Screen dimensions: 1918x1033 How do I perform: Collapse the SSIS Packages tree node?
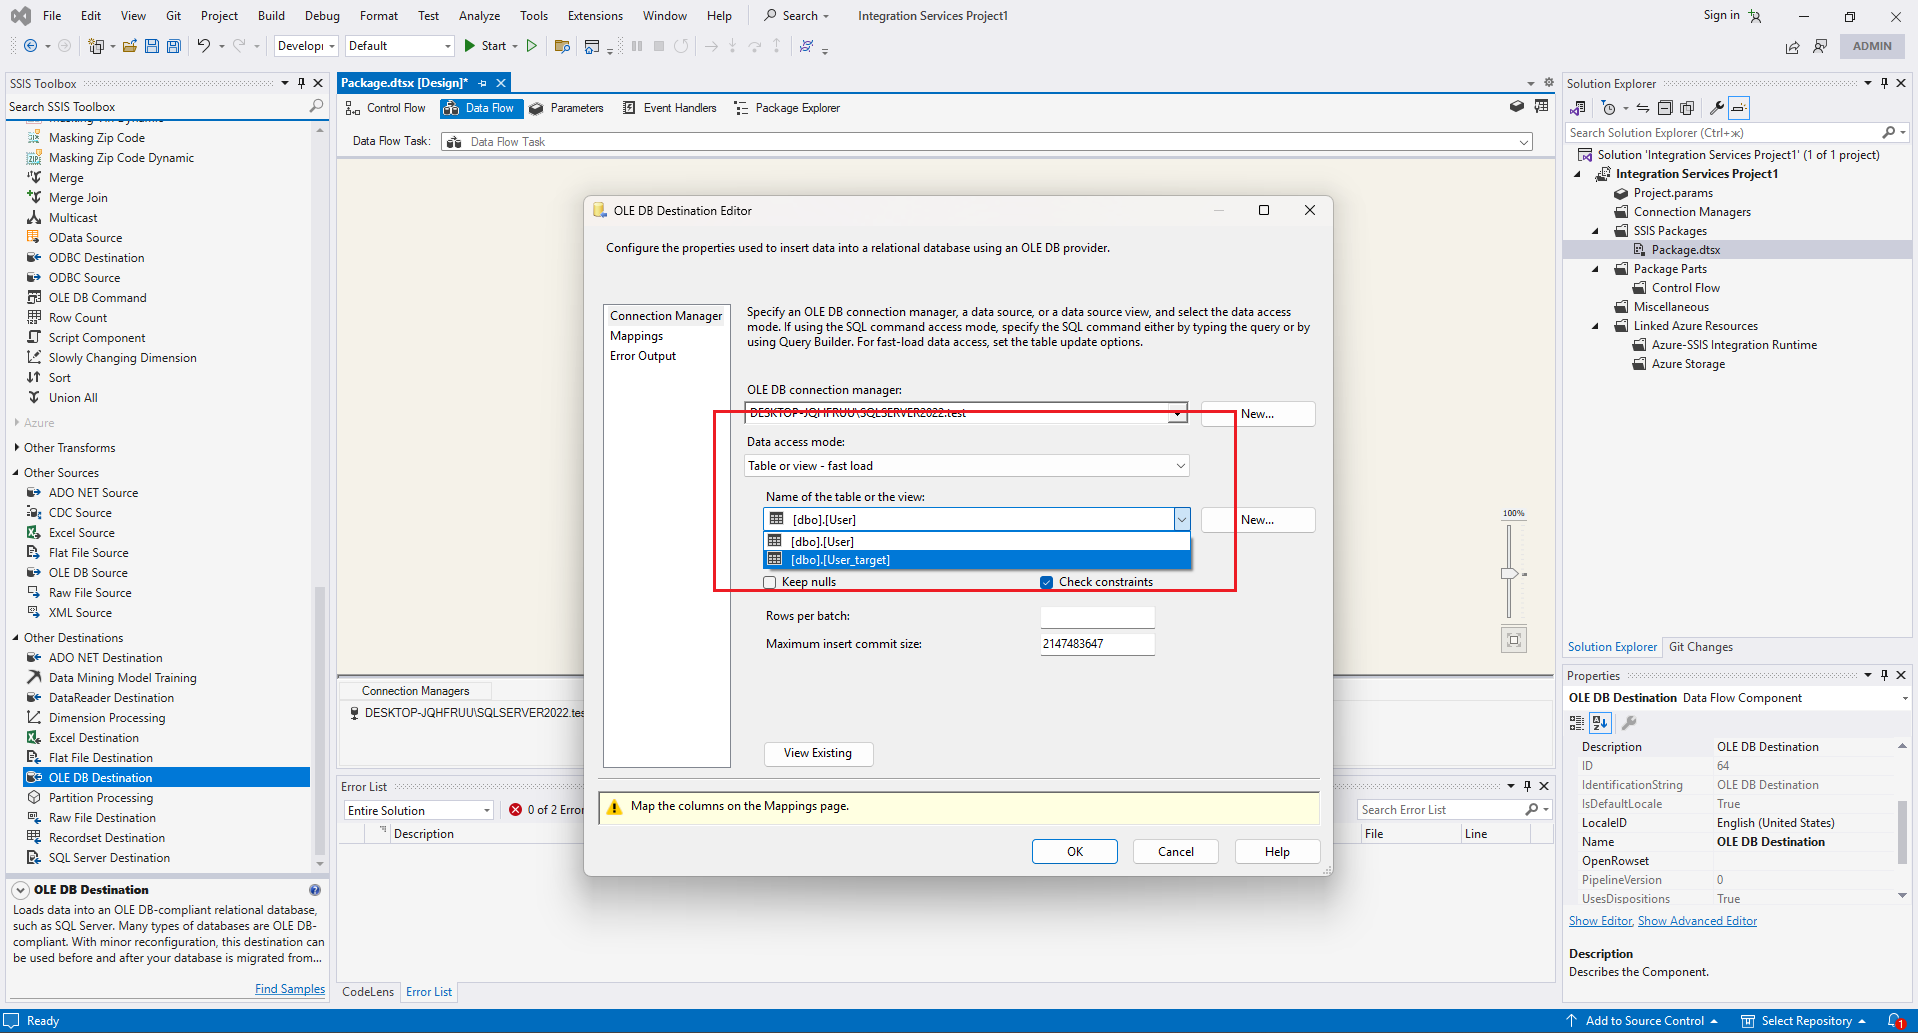coord(1596,231)
